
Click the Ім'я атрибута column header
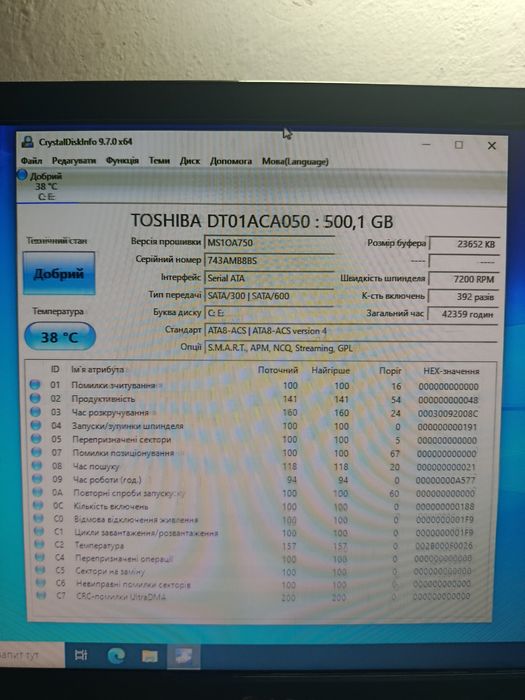[x=97, y=370]
